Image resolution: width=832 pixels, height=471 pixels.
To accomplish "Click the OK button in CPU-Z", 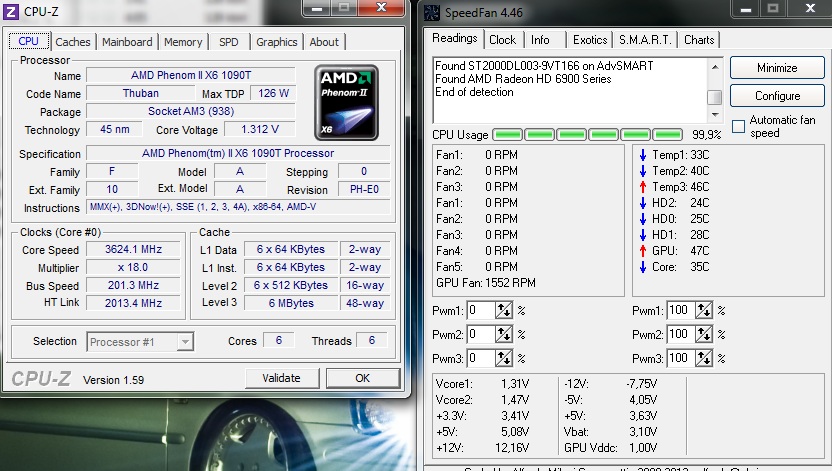I will (362, 378).
